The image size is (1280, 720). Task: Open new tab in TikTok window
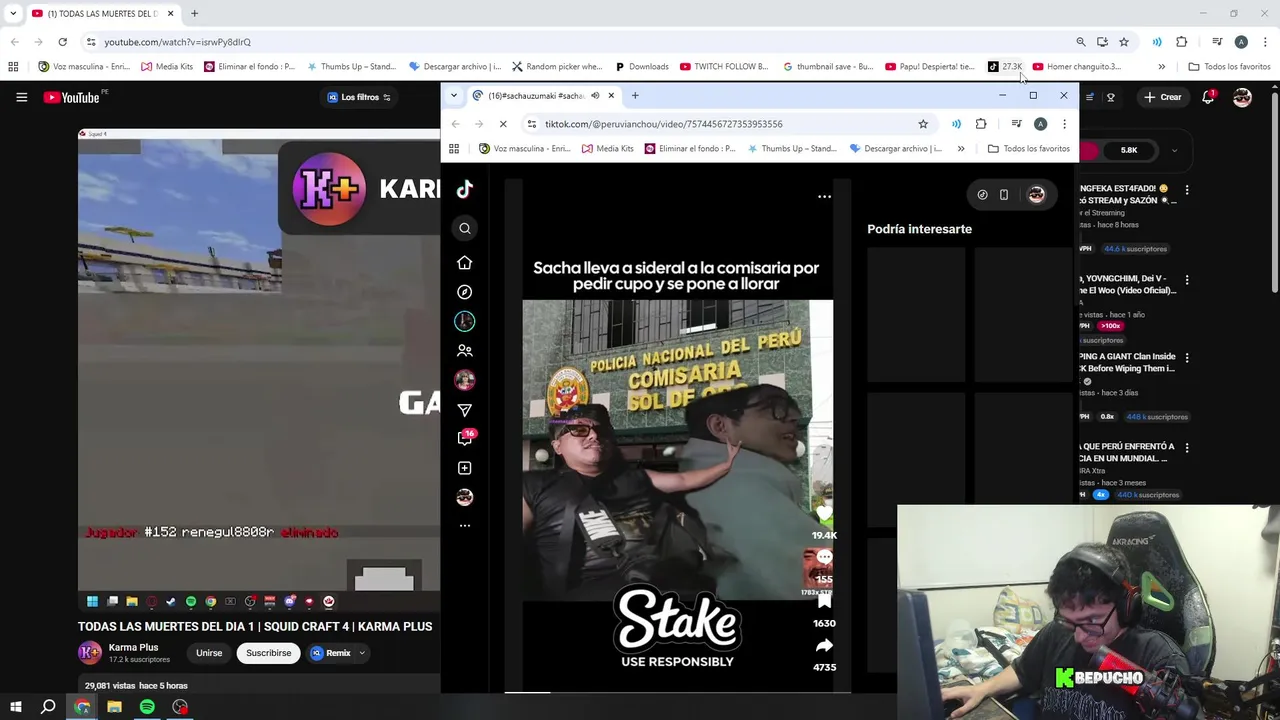[635, 96]
